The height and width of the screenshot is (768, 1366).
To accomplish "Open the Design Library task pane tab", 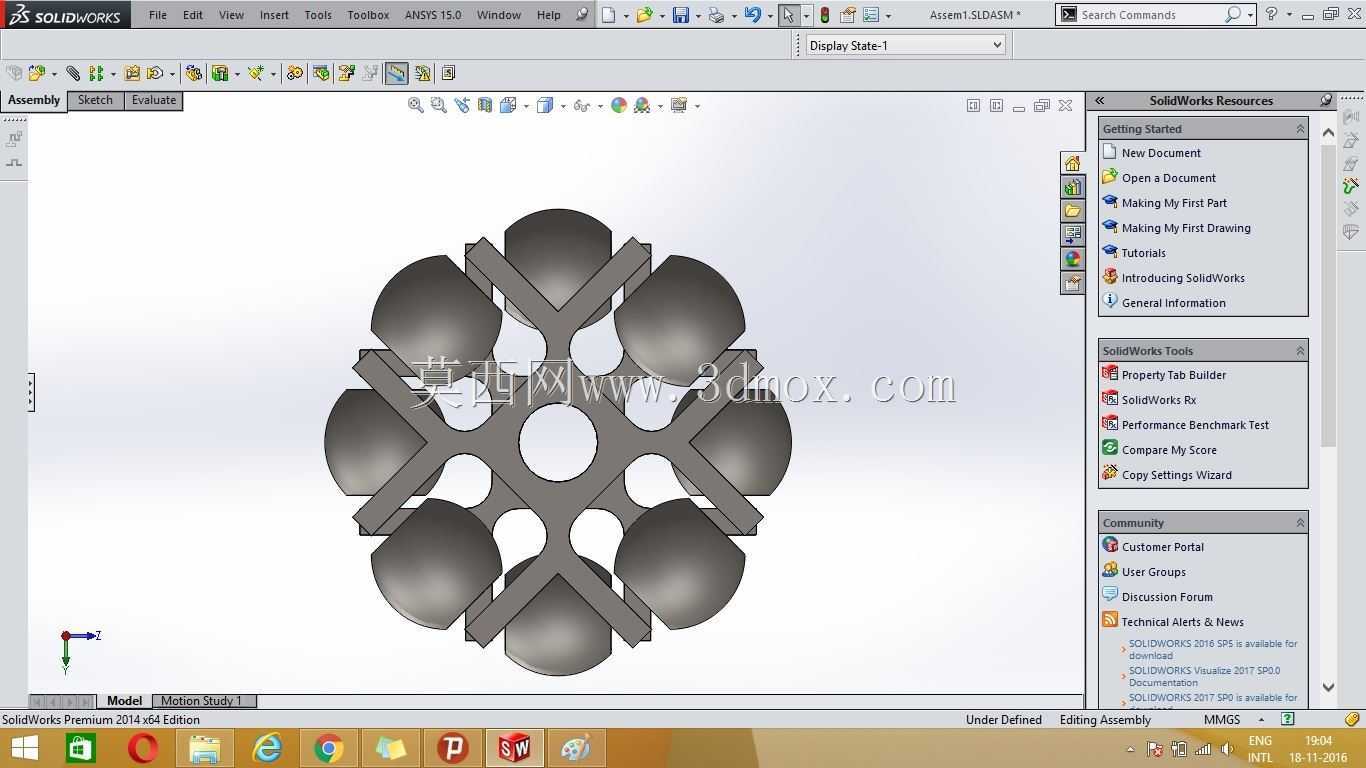I will 1073,187.
